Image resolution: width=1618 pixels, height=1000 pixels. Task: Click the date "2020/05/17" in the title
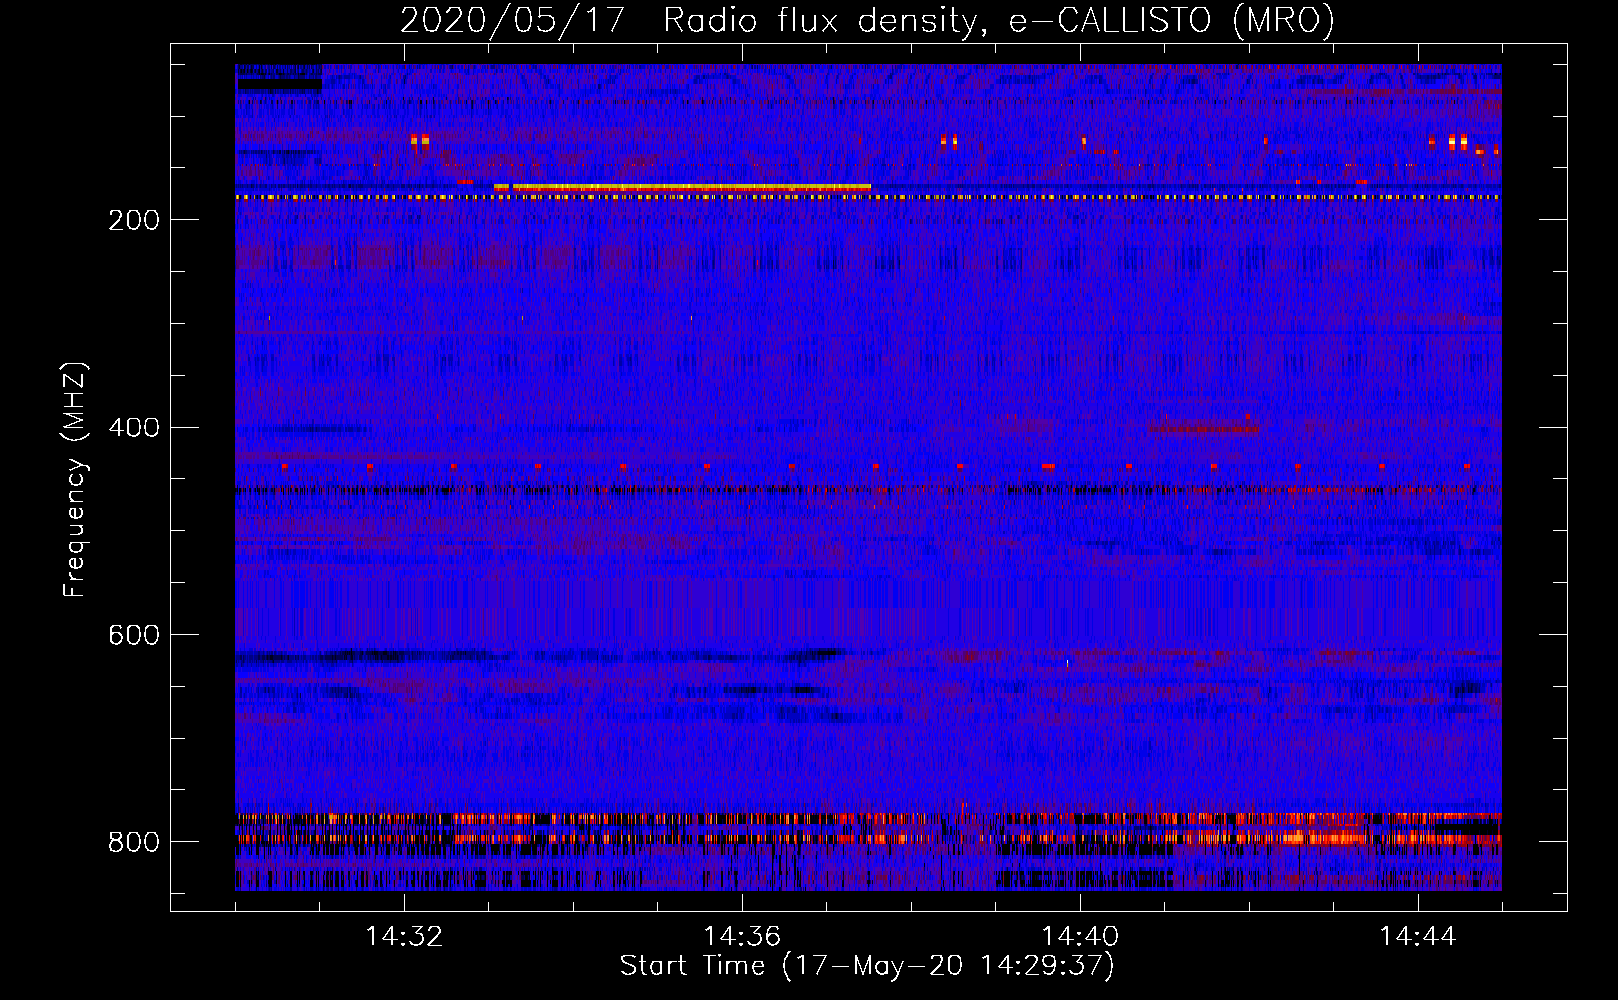click(512, 20)
